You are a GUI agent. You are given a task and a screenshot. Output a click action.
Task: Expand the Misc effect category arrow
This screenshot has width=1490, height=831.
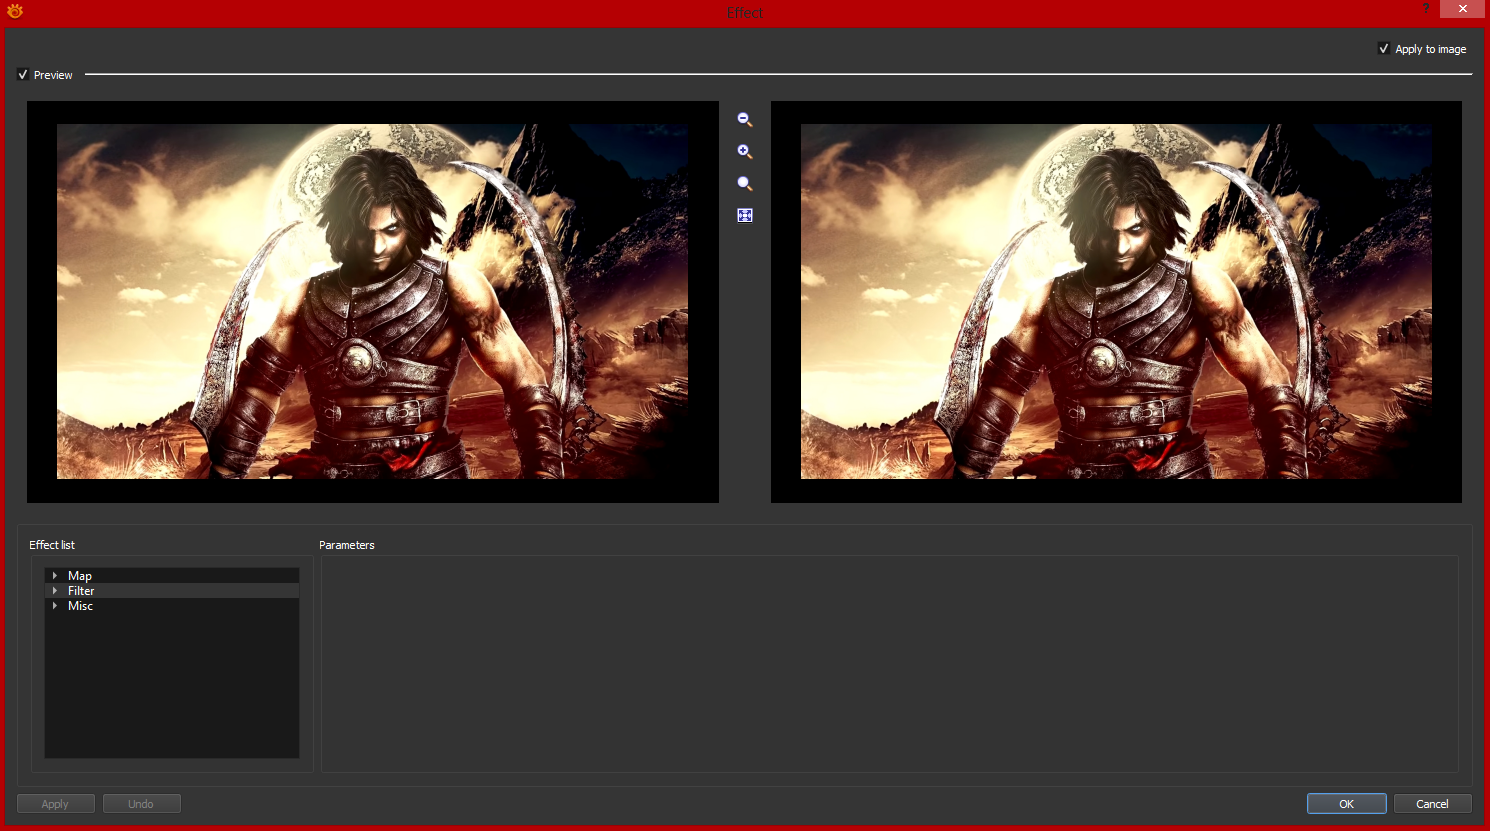click(x=55, y=606)
